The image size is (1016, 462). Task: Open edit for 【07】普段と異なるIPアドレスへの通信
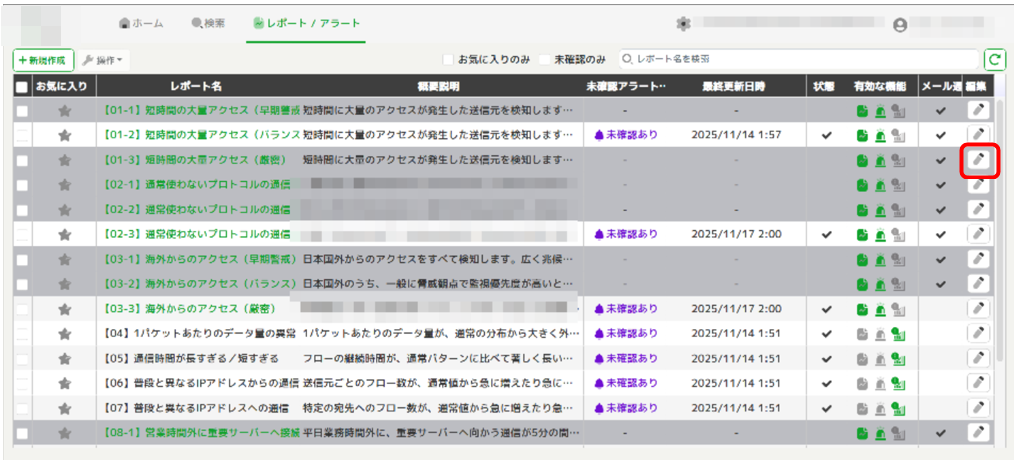(x=978, y=408)
